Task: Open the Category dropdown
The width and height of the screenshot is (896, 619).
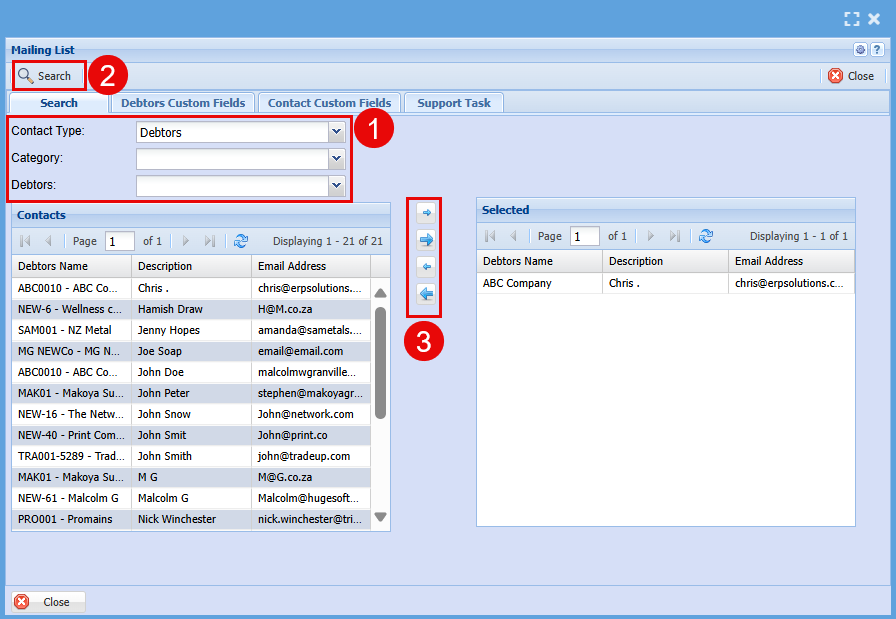Action: coord(336,158)
